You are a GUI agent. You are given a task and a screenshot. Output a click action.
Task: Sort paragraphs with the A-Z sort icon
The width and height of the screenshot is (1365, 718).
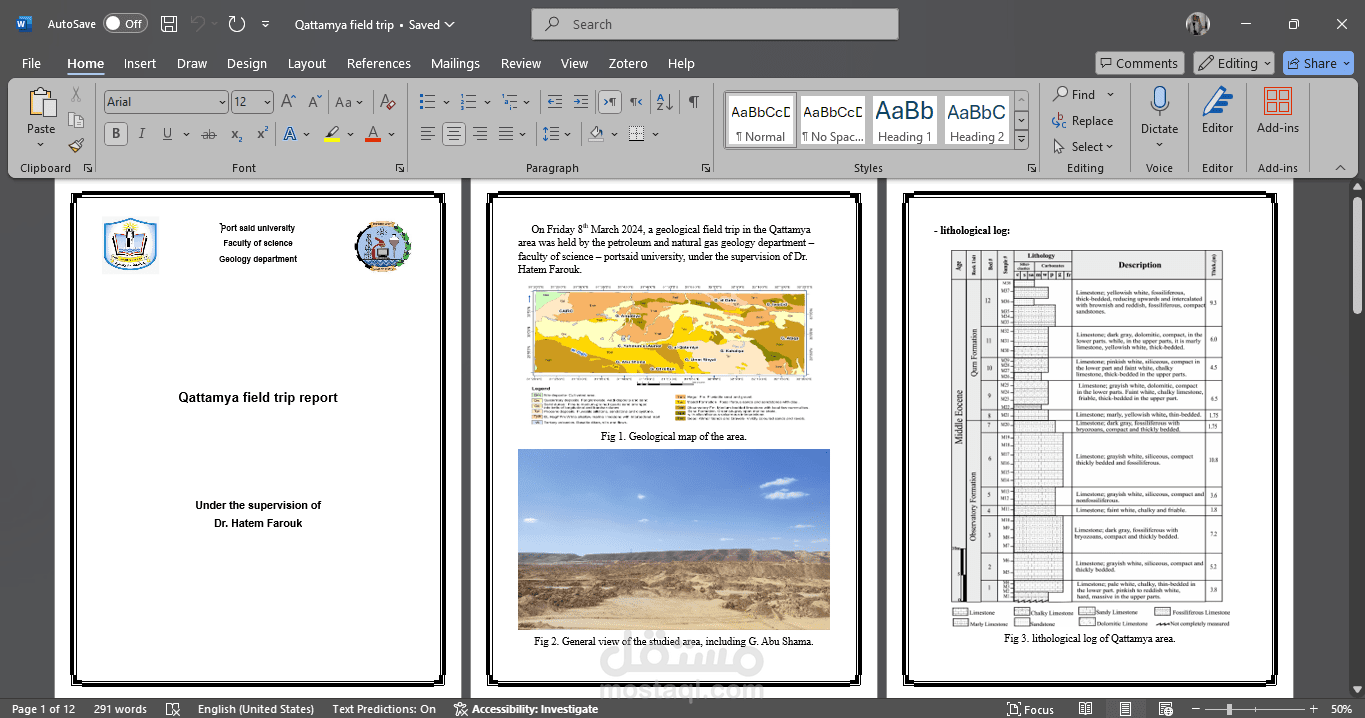(x=662, y=102)
